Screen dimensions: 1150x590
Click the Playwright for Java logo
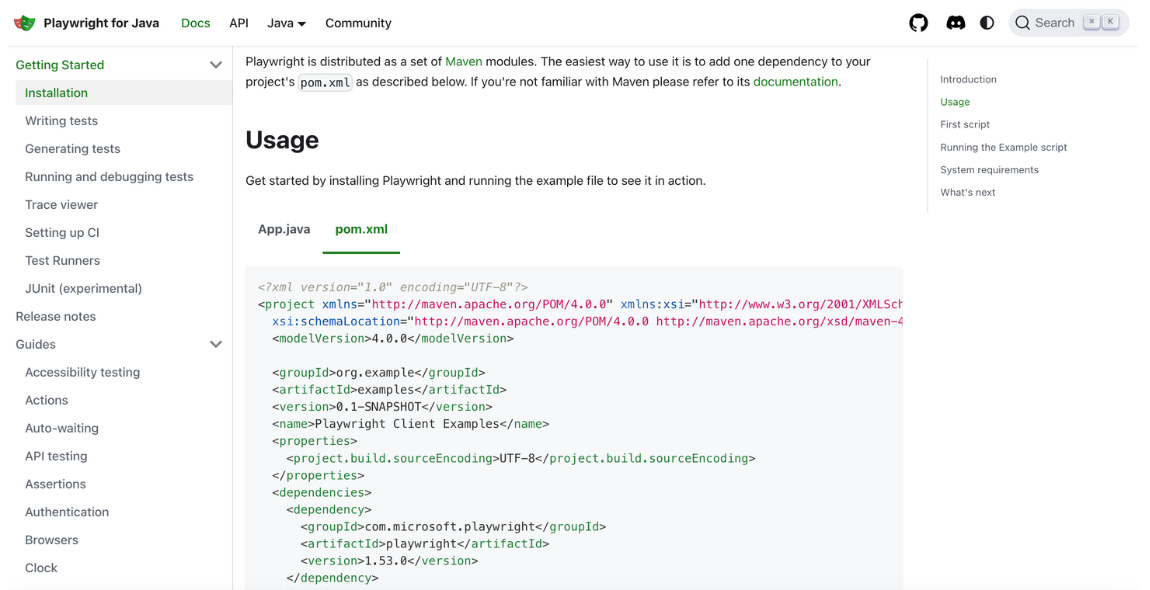[x=22, y=22]
